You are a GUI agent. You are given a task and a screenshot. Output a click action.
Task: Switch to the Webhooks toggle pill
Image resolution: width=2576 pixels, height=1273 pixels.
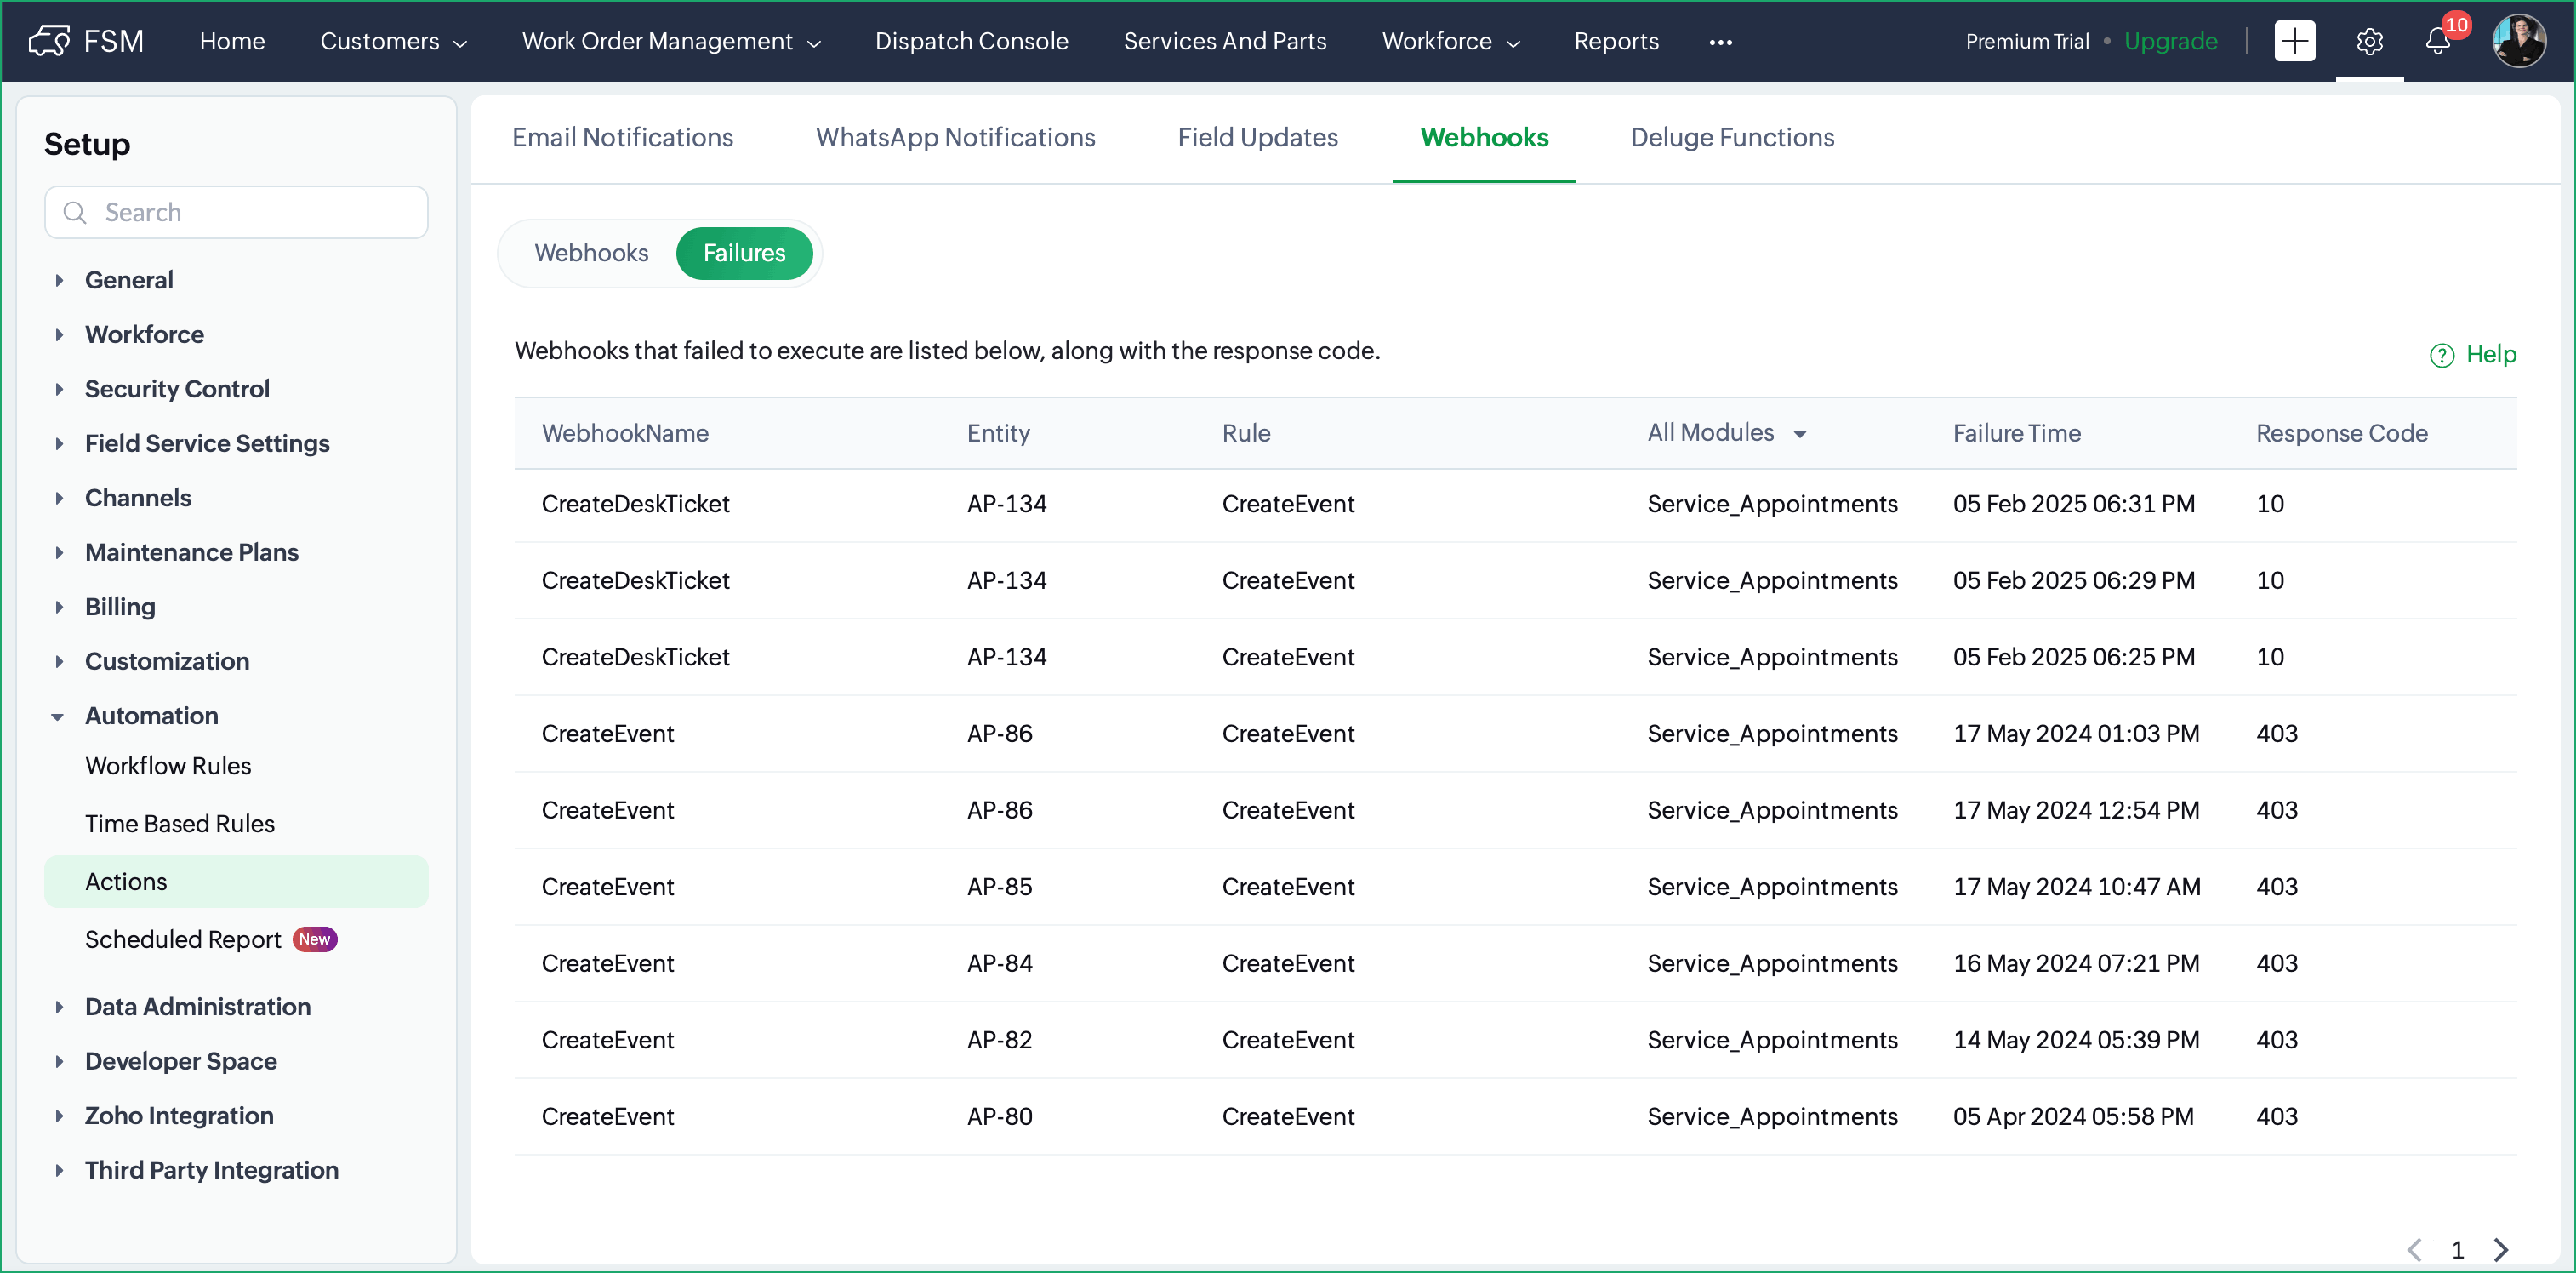[x=591, y=253]
